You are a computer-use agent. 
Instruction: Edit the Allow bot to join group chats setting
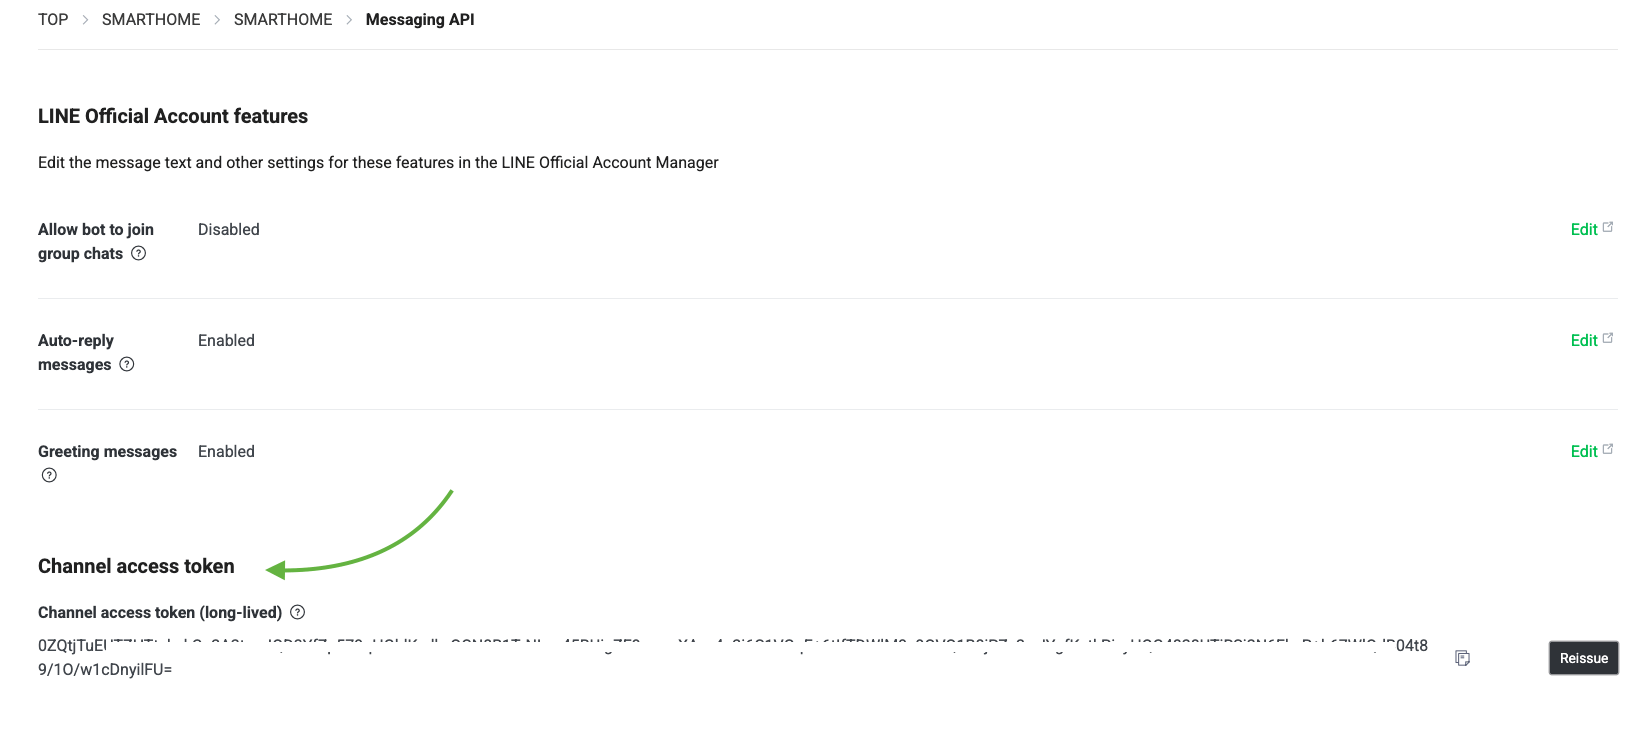(1583, 230)
